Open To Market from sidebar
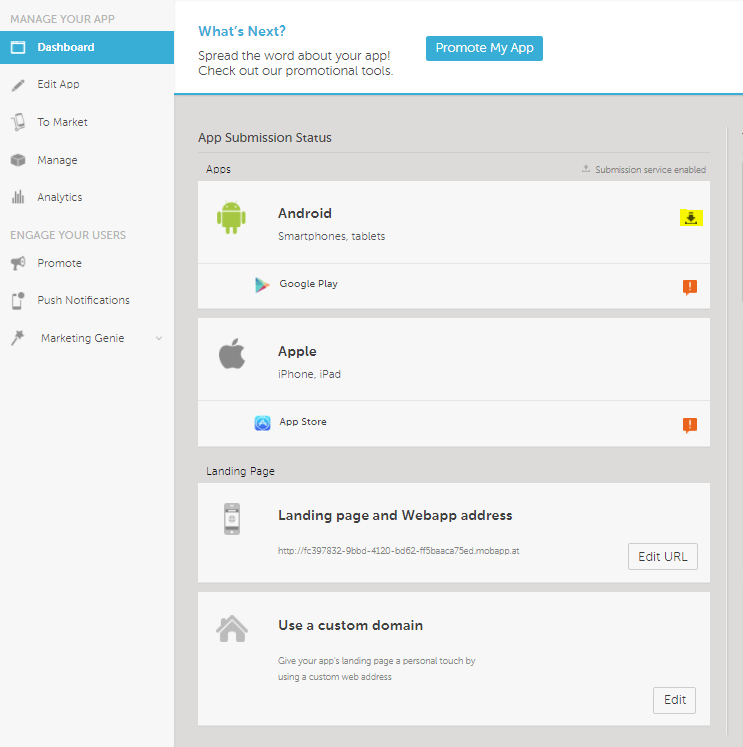Image resolution: width=743 pixels, height=747 pixels. [x=62, y=122]
